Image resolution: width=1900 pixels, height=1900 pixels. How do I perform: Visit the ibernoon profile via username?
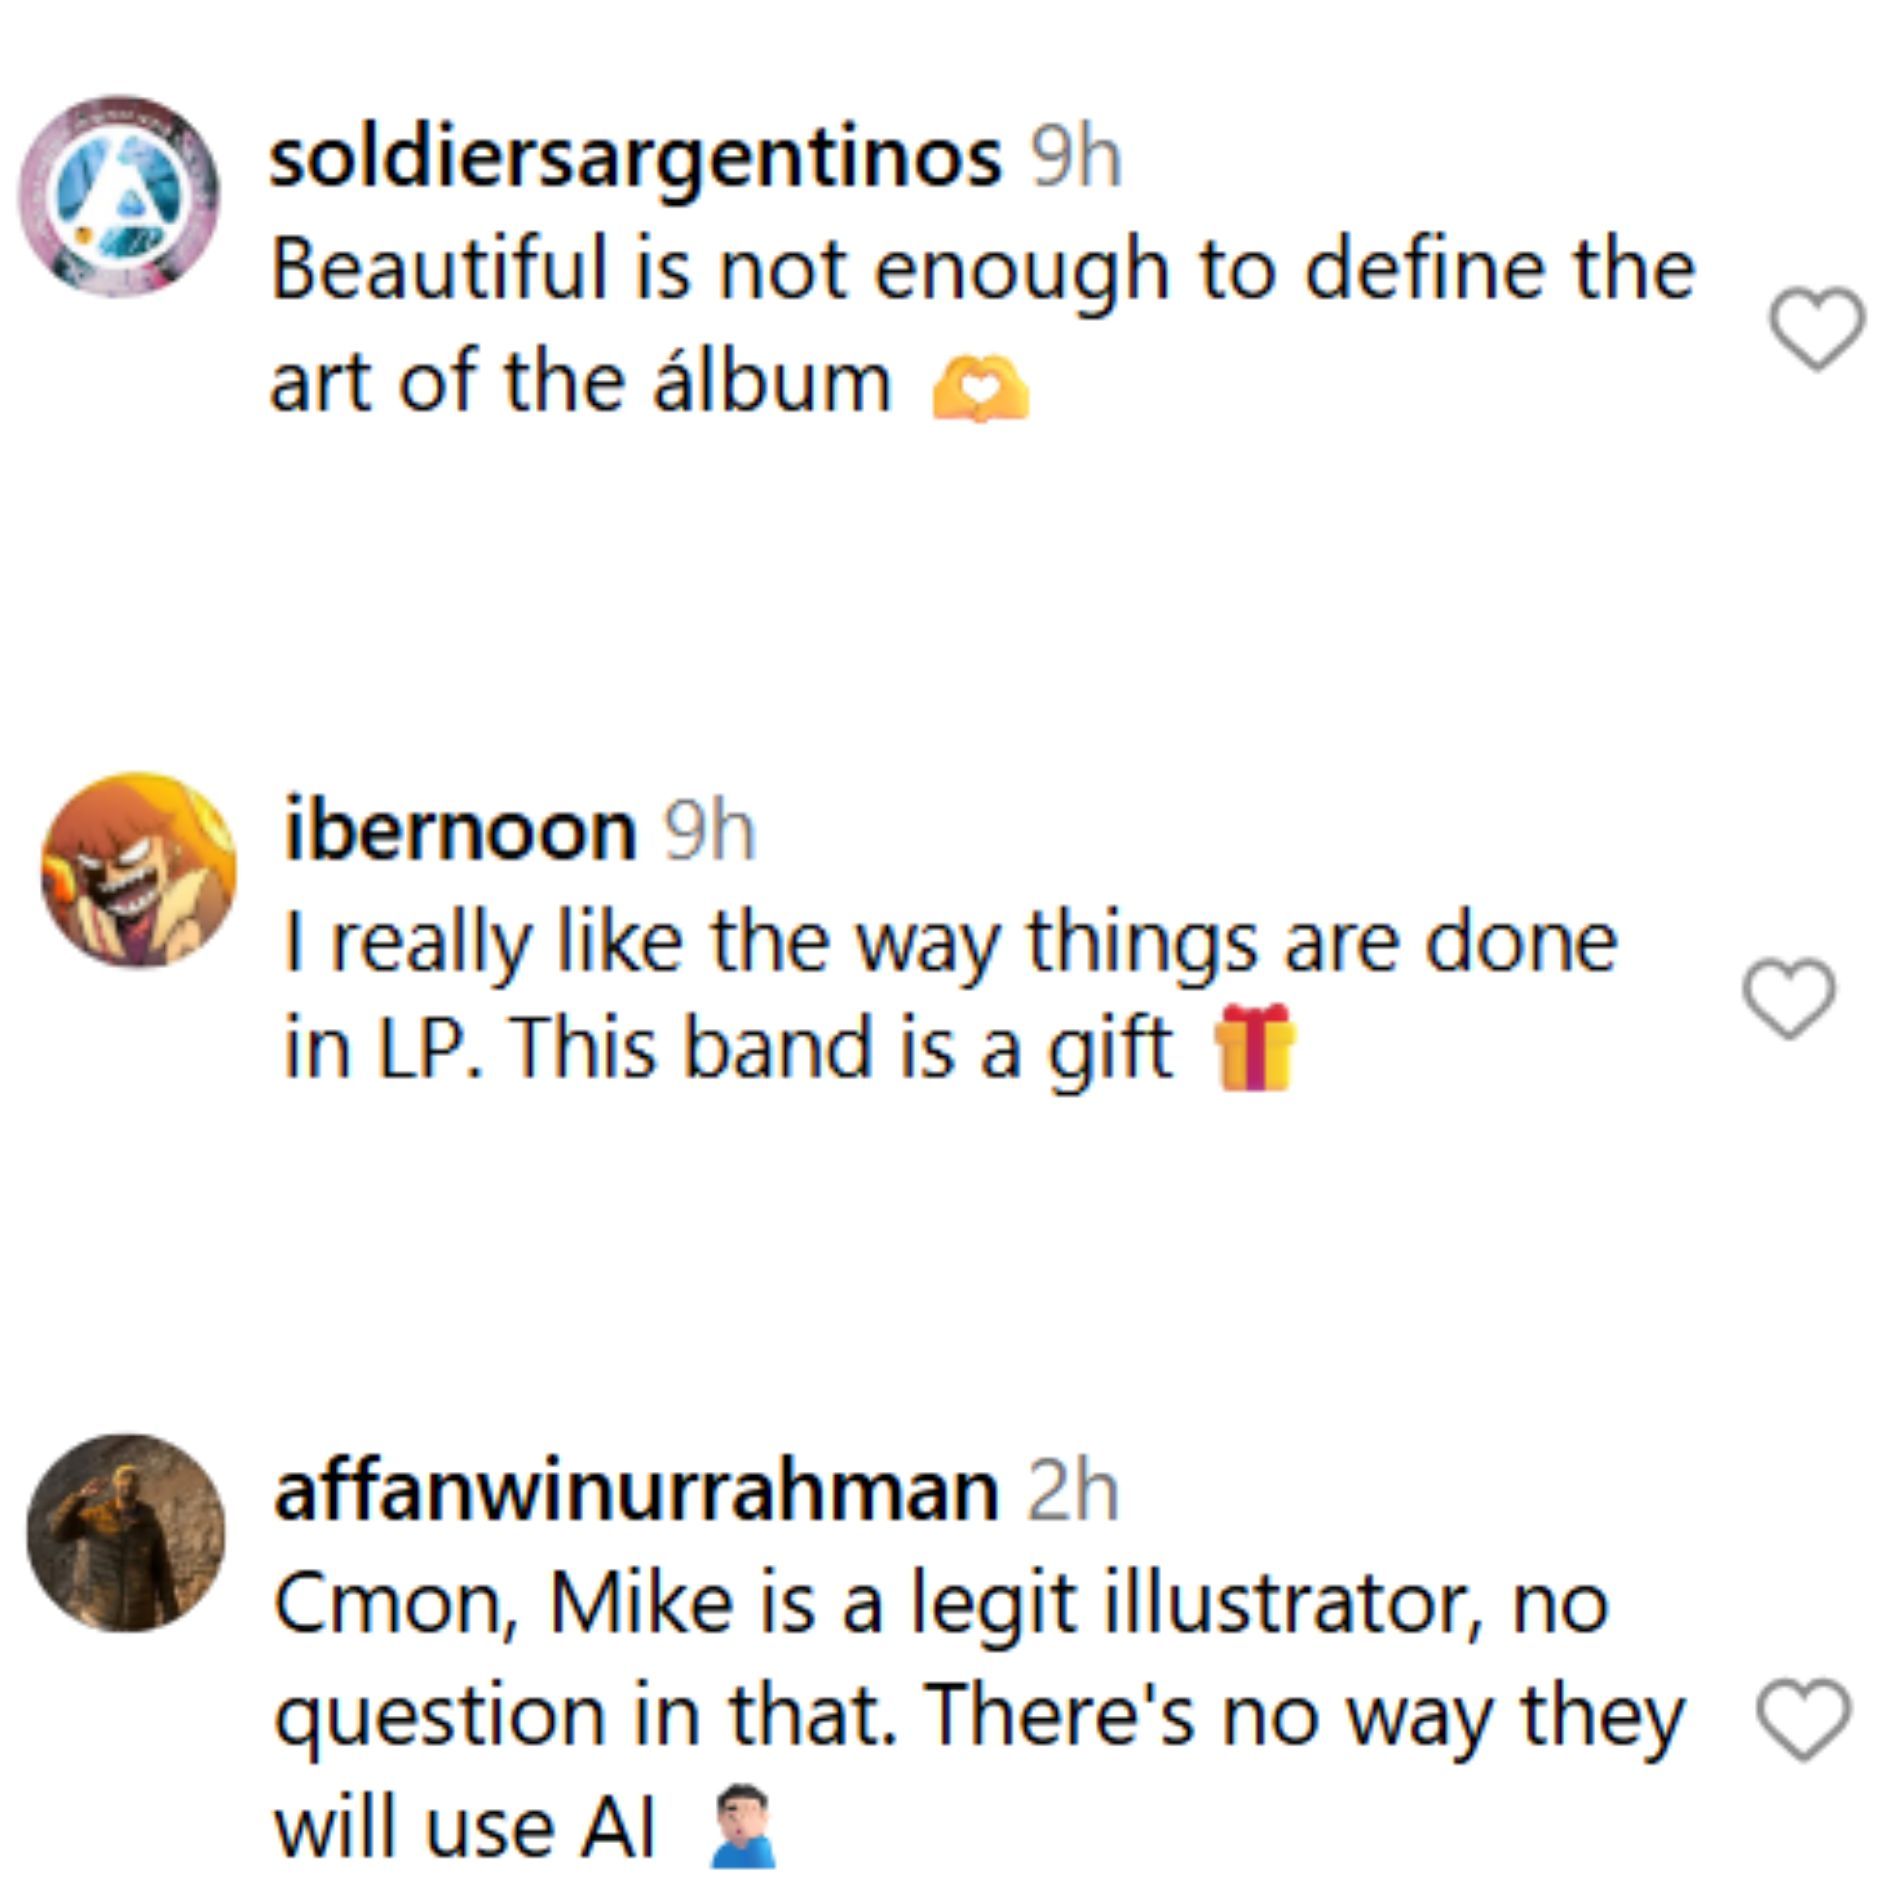460,830
